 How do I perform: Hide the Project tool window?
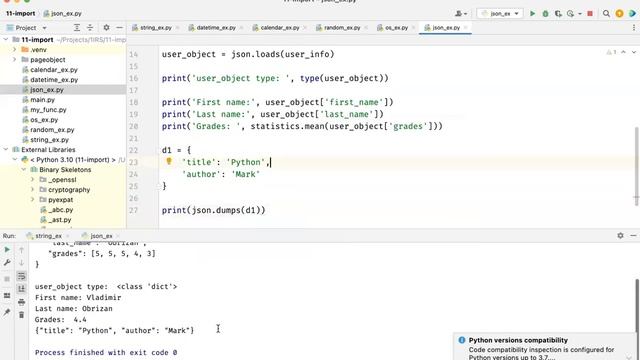tap(119, 28)
